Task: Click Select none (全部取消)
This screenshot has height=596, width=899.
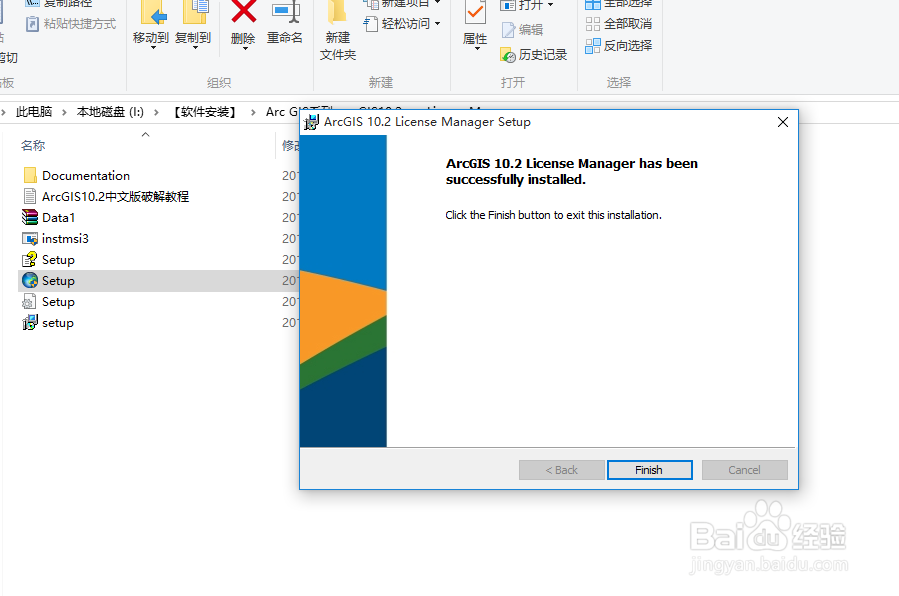Action: click(619, 24)
